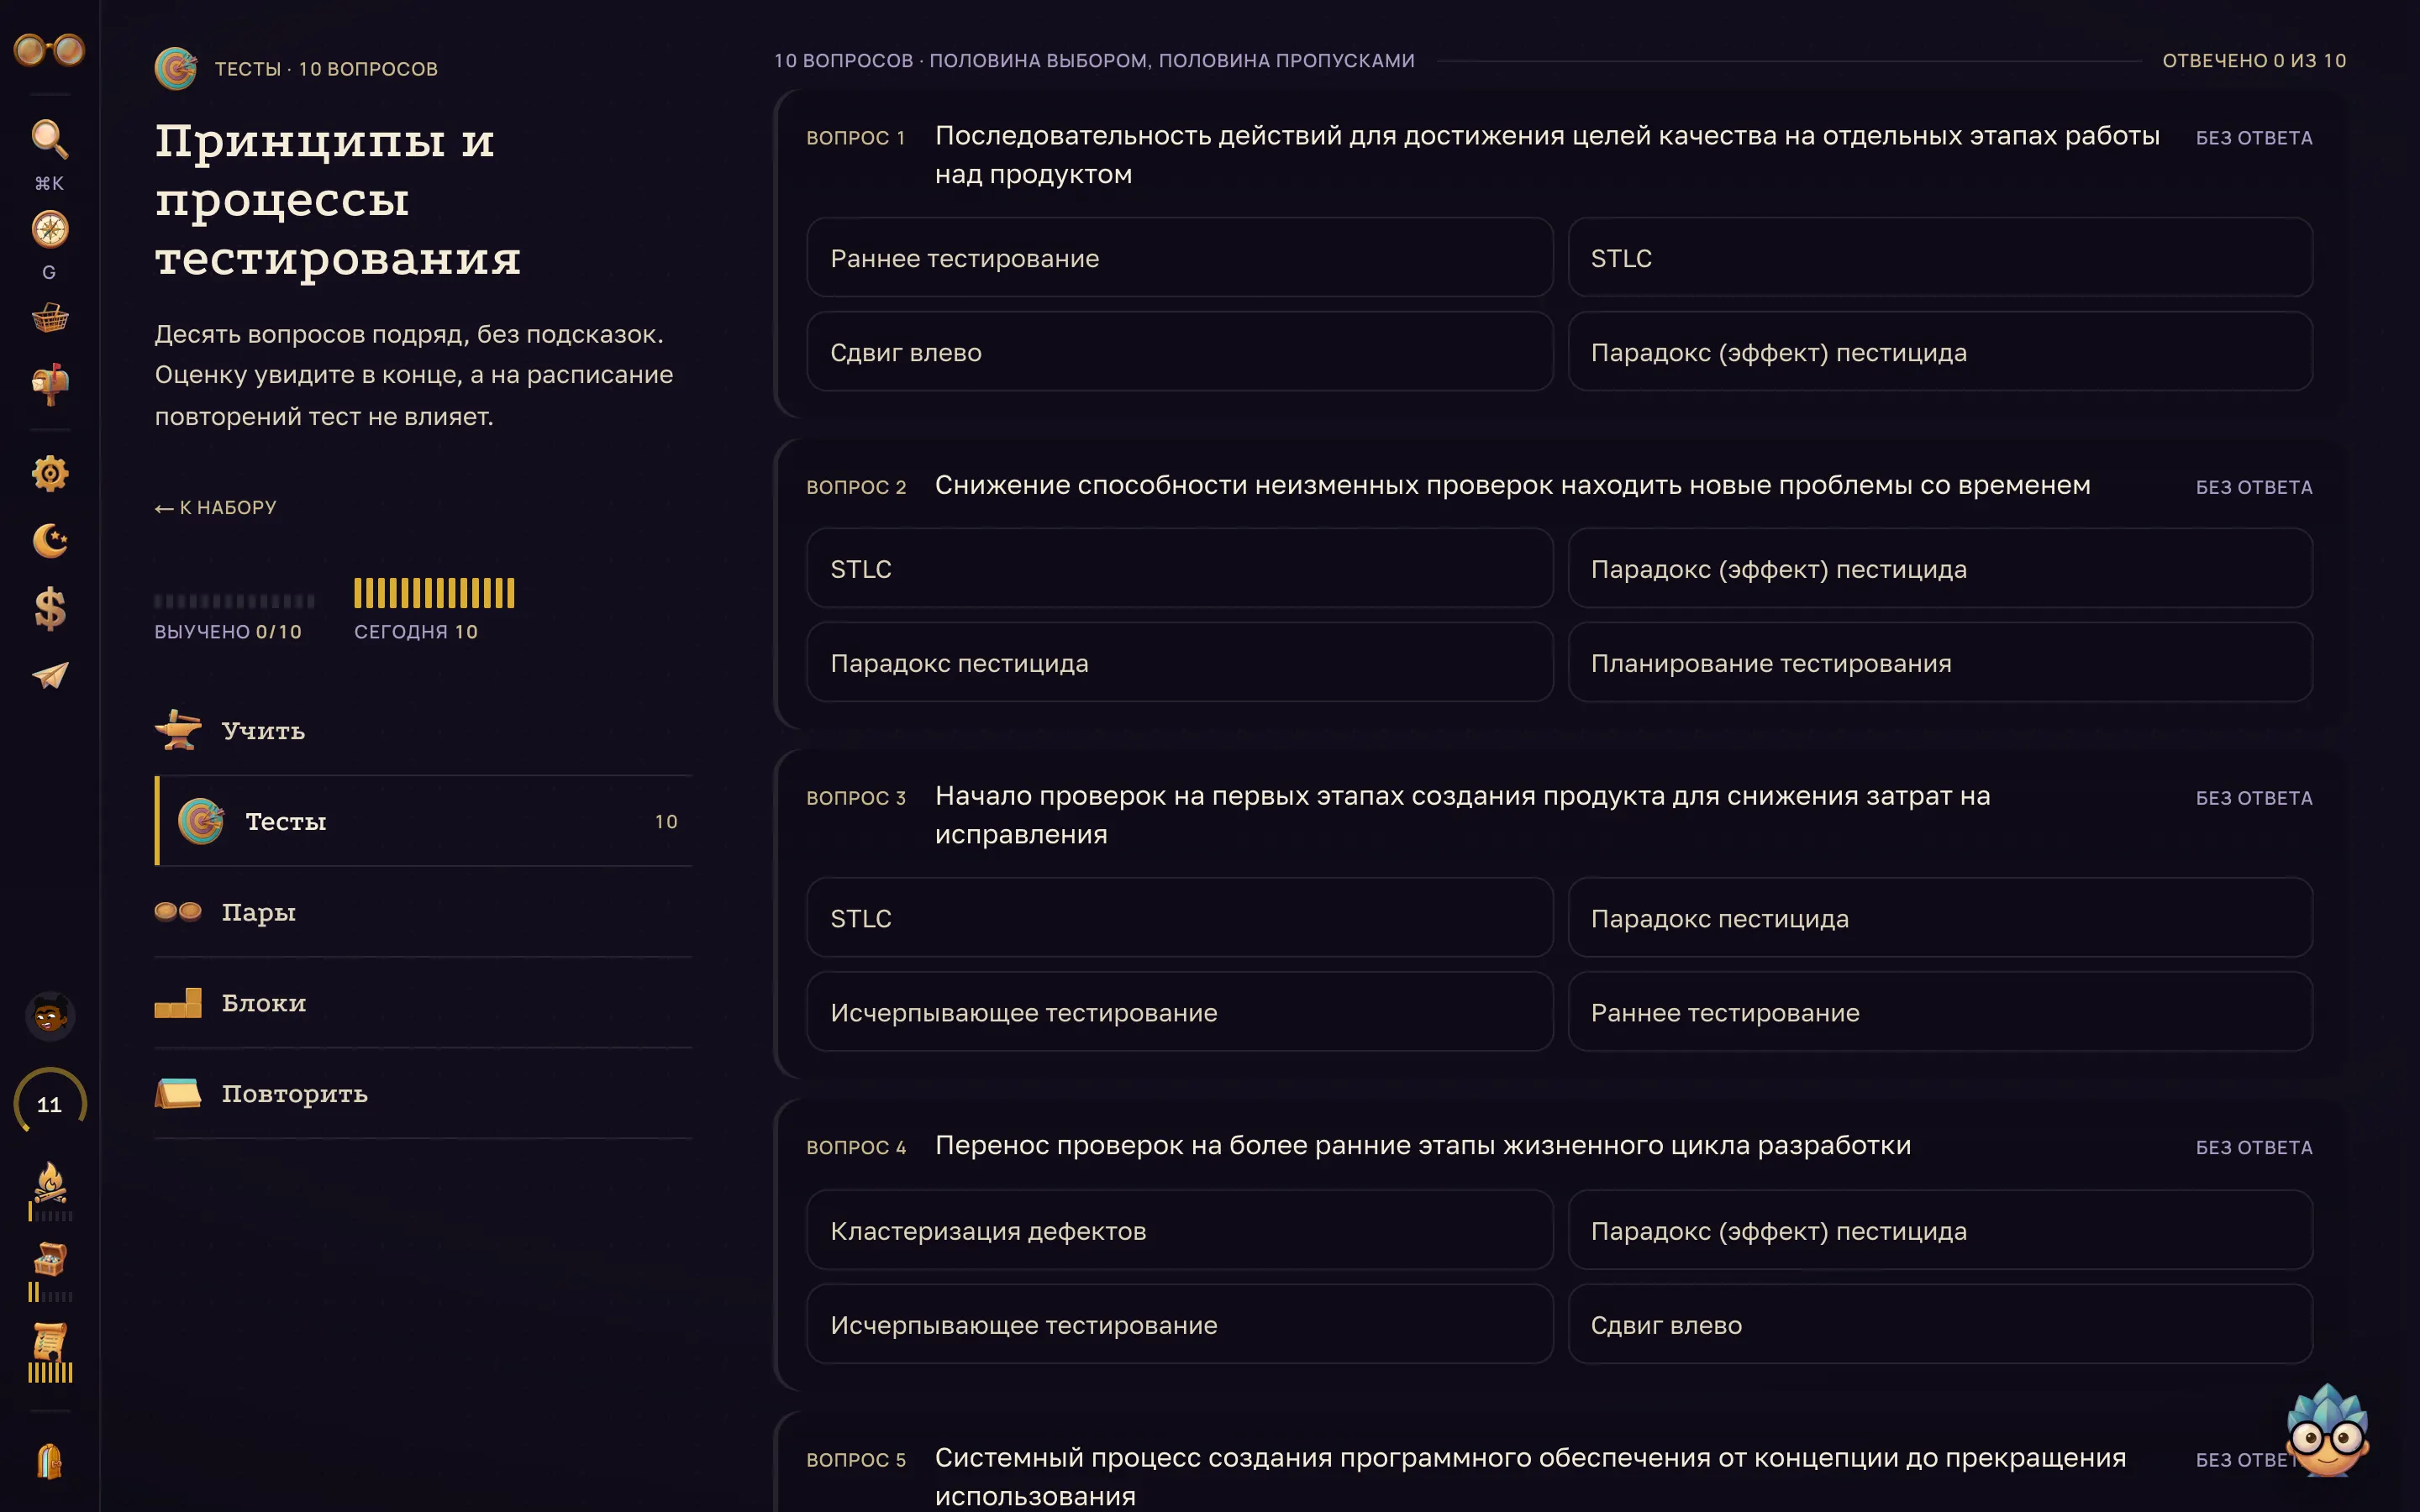
Task: Choose STLC for question 1
Action: (x=1940, y=258)
